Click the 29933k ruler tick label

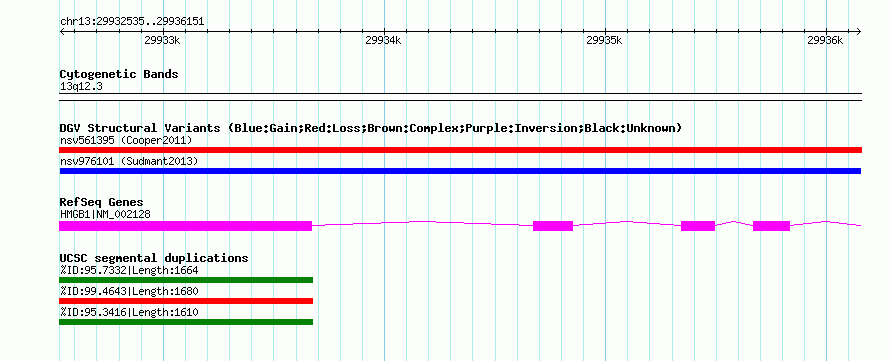pos(162,40)
